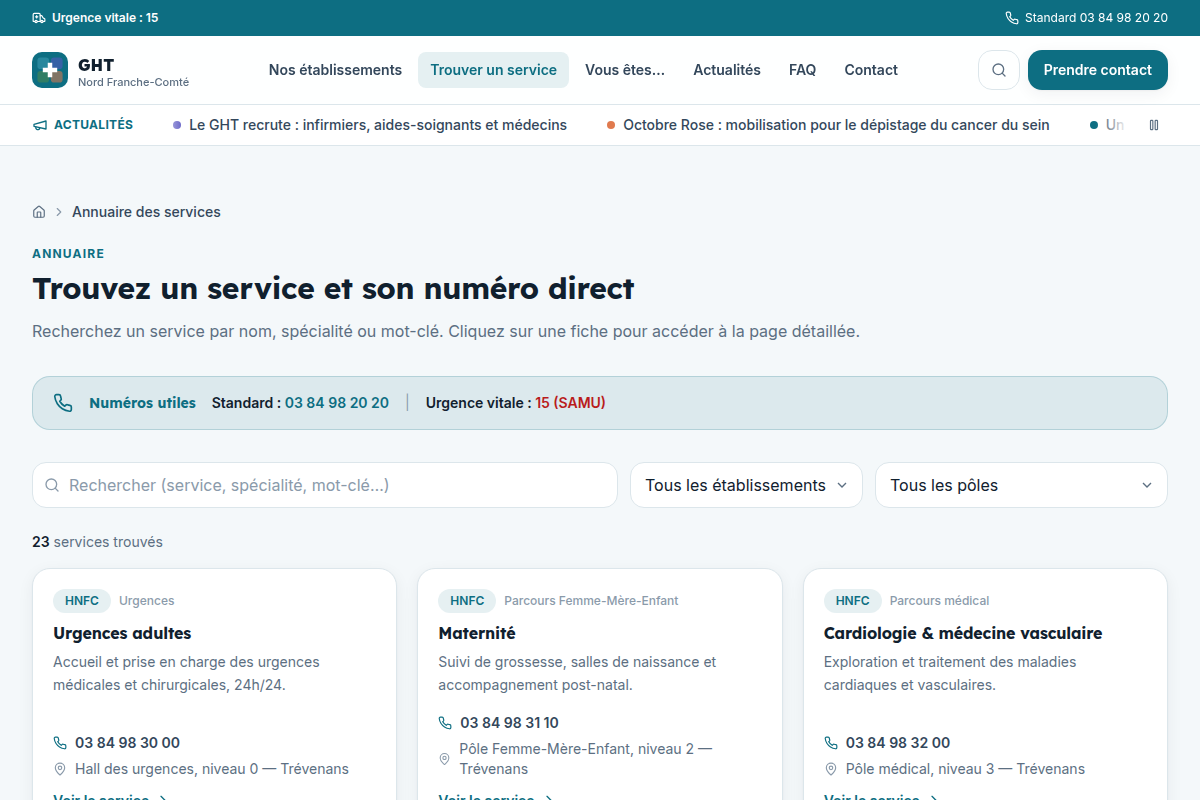Click the 15 (SAMU) emergency number
Screen dimensions: 1200x800
570,403
